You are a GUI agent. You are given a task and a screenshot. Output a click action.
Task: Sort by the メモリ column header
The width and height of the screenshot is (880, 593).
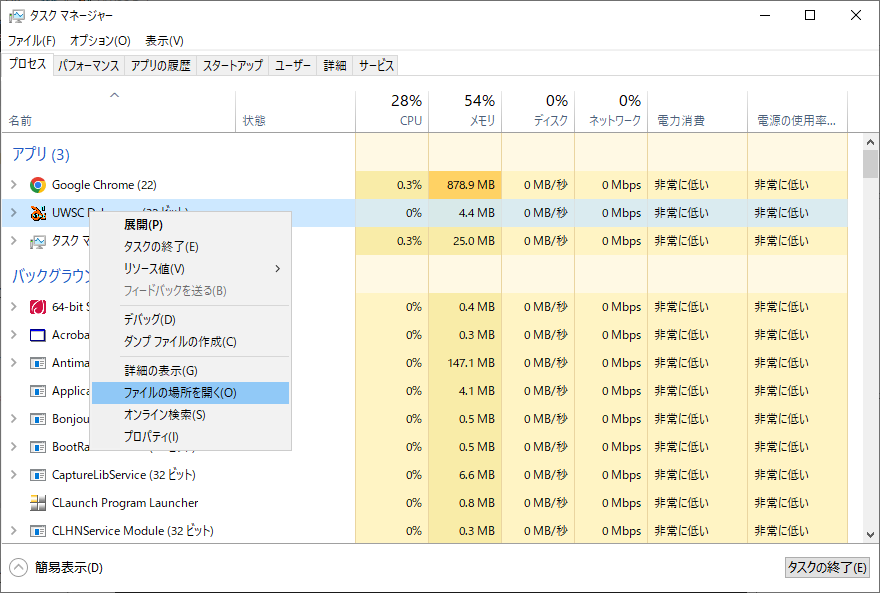pos(465,111)
